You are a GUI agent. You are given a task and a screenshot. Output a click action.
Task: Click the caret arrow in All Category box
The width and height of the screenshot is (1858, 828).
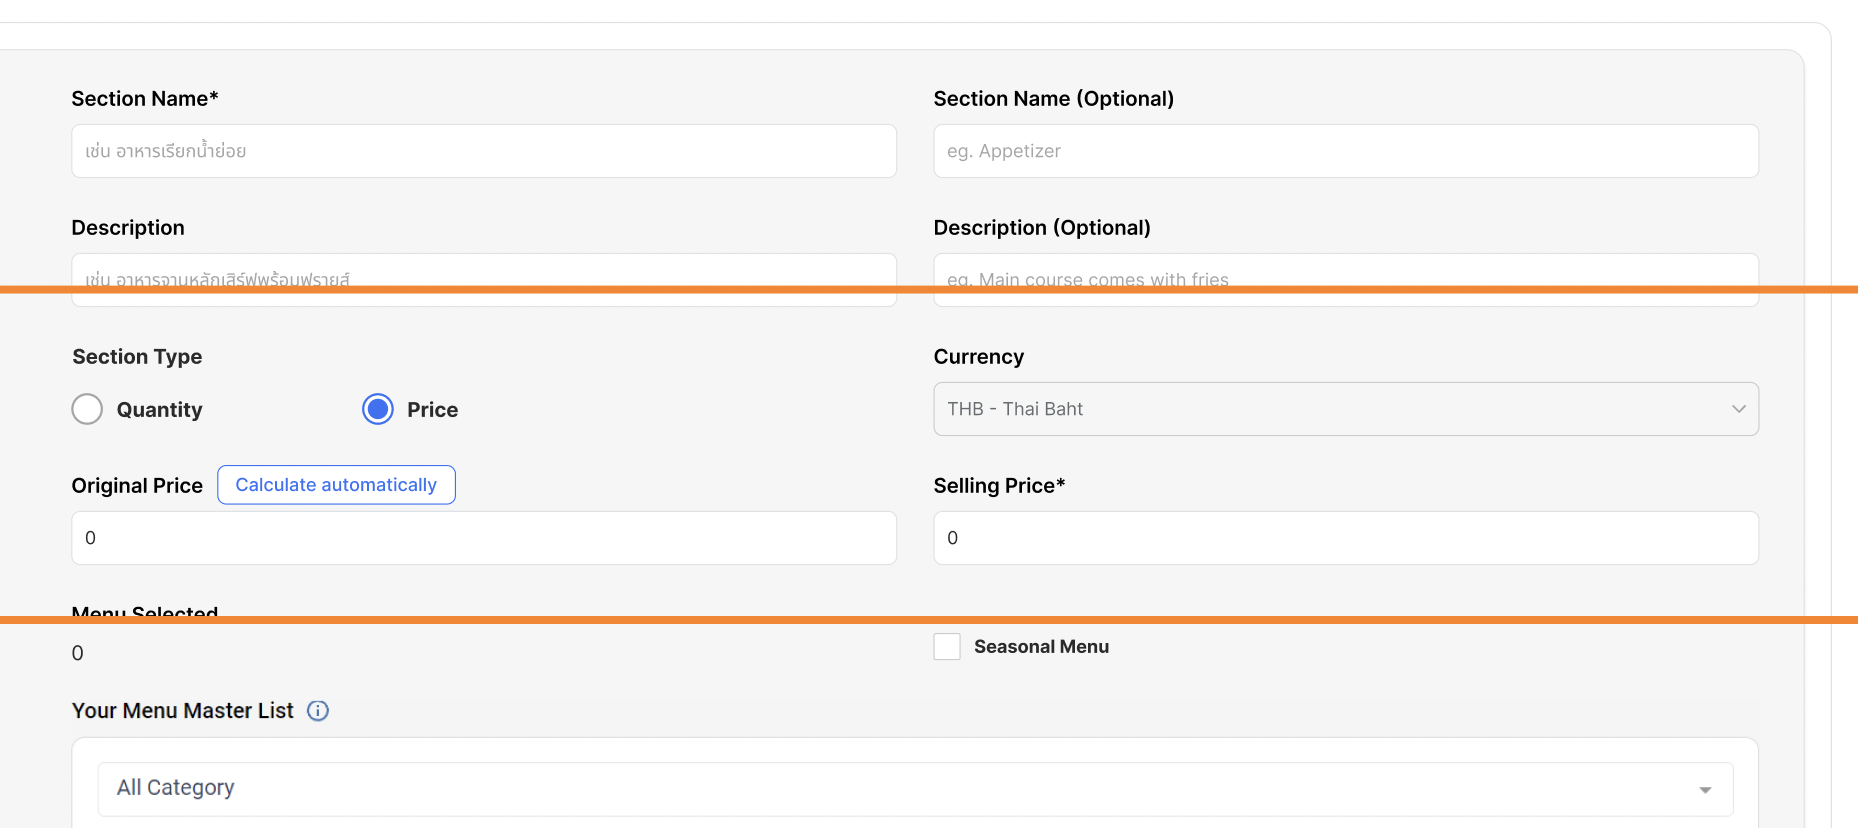click(1704, 790)
